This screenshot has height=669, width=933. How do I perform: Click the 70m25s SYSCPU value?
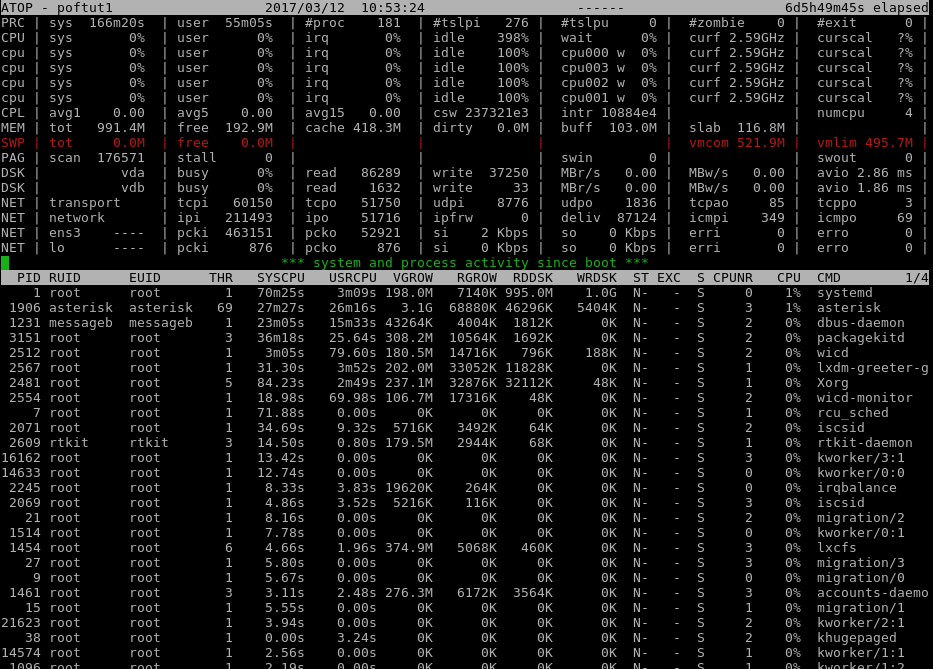point(281,293)
